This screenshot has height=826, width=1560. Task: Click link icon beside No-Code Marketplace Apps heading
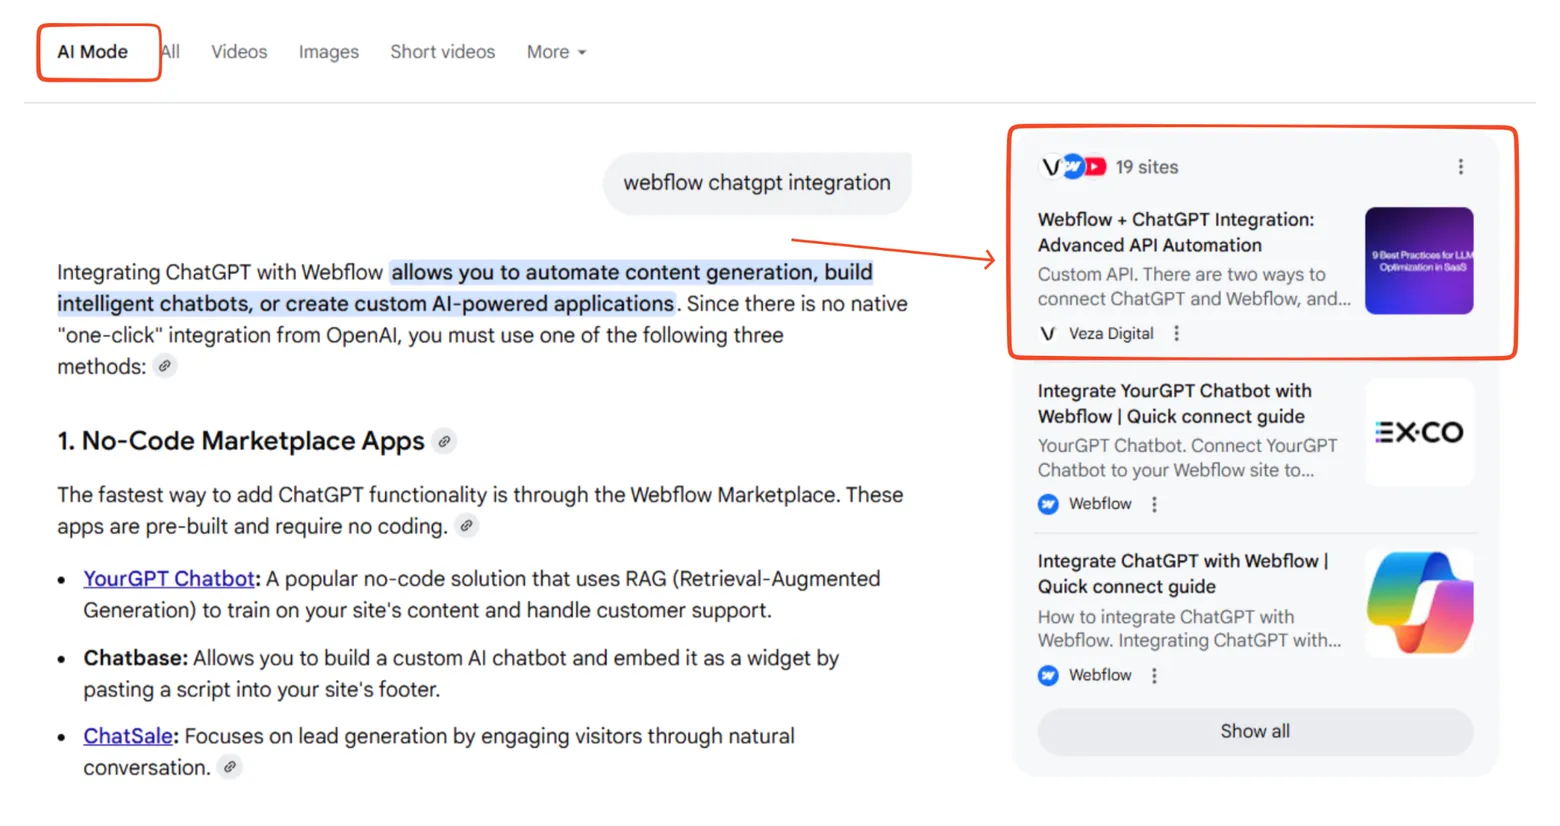pyautogui.click(x=445, y=441)
